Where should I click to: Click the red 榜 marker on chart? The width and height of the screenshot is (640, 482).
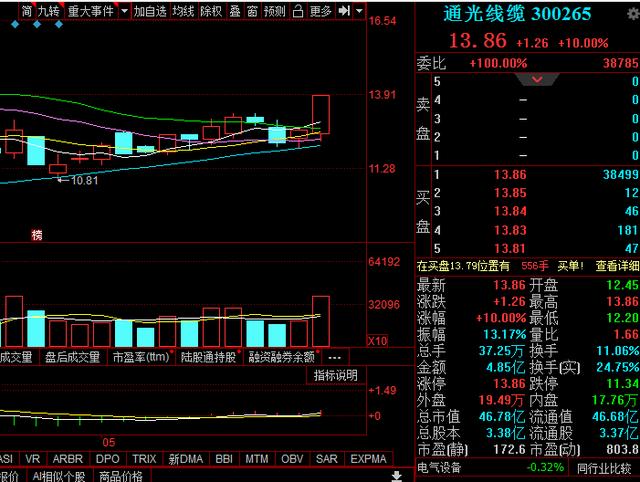click(x=37, y=235)
